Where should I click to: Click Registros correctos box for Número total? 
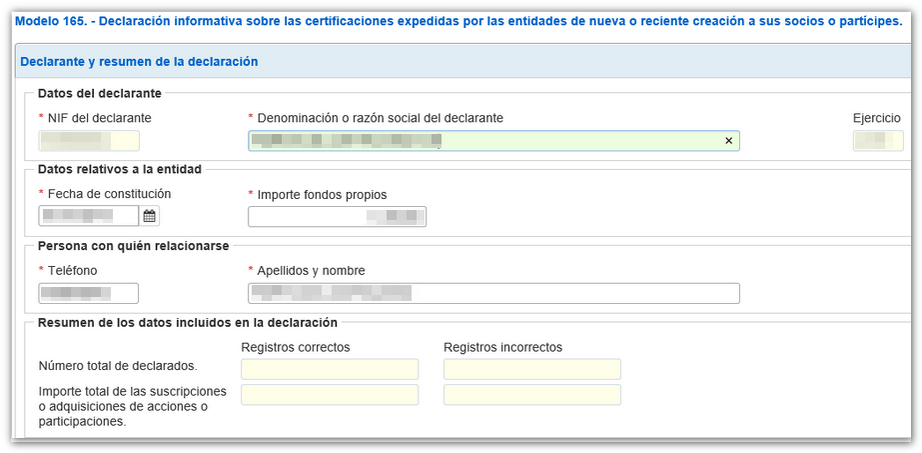coord(329,369)
